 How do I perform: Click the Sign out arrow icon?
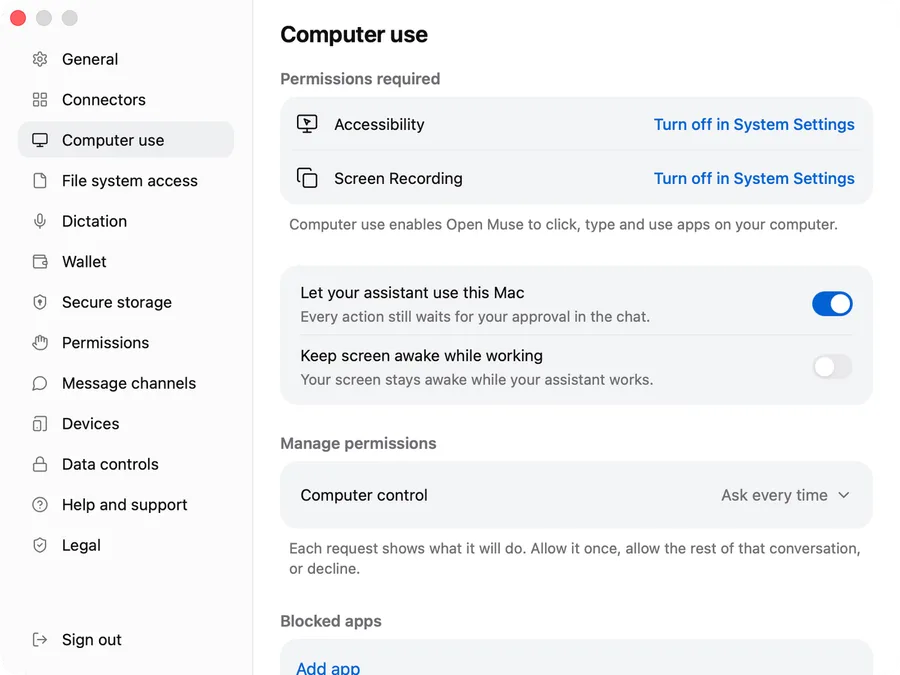(40, 639)
